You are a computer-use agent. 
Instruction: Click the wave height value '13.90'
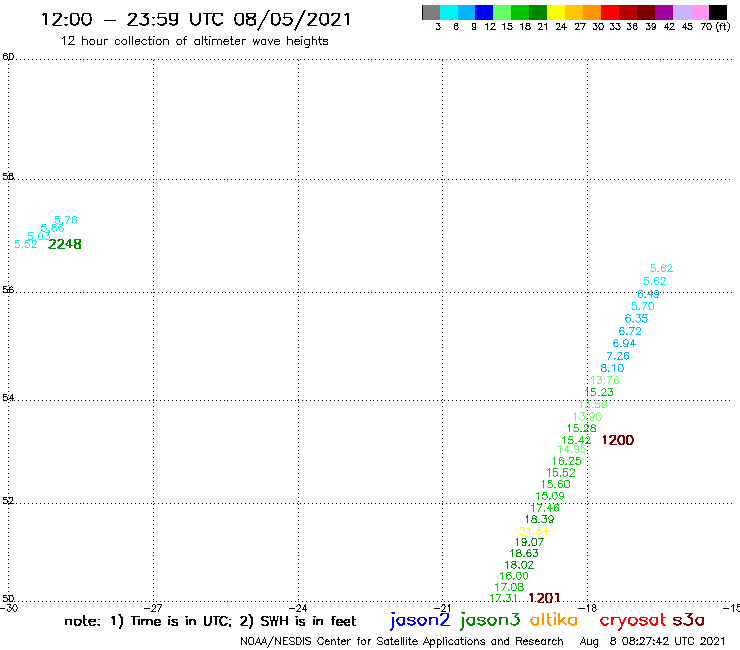point(587,416)
